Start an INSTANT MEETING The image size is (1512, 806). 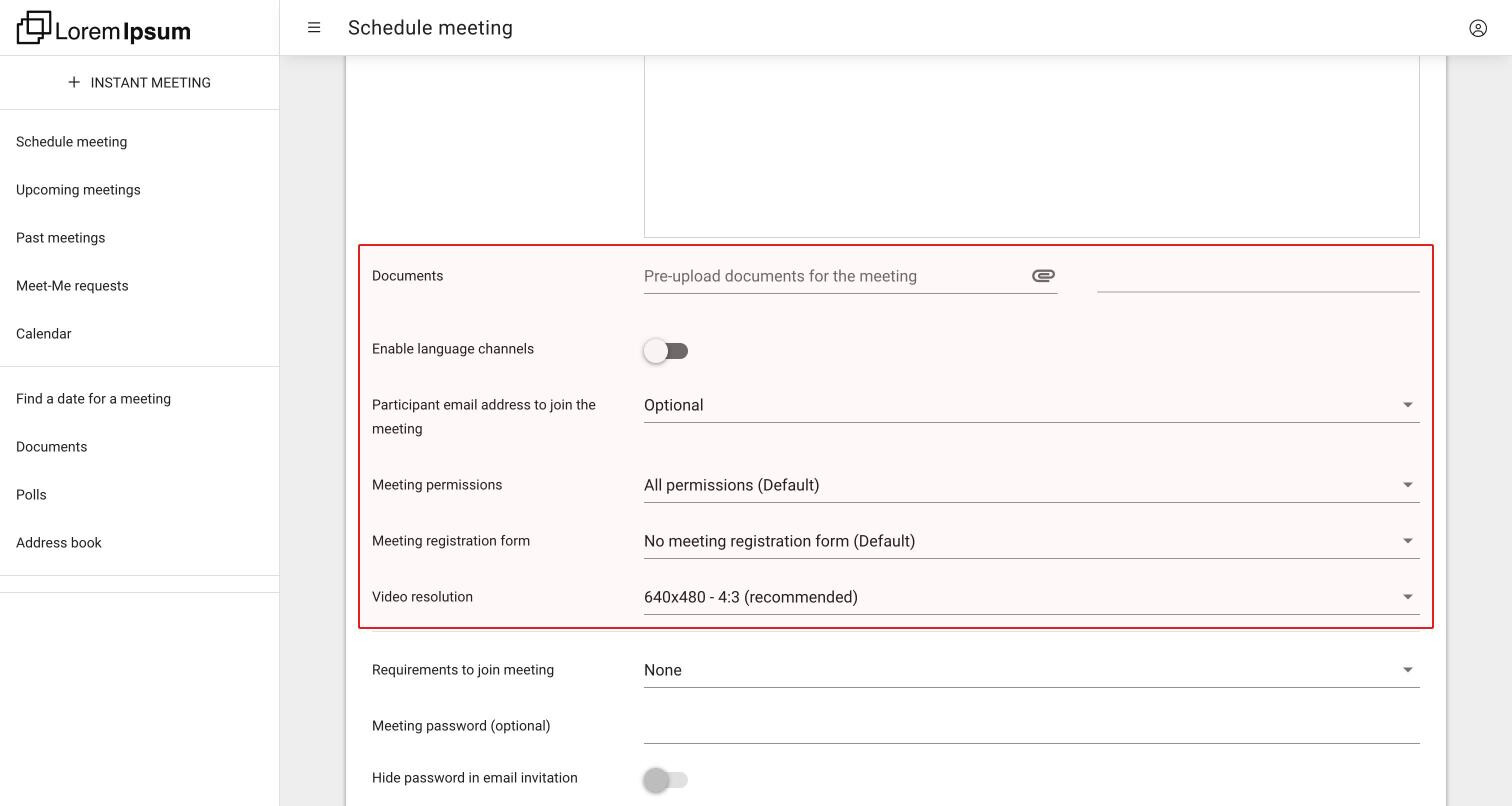(139, 82)
